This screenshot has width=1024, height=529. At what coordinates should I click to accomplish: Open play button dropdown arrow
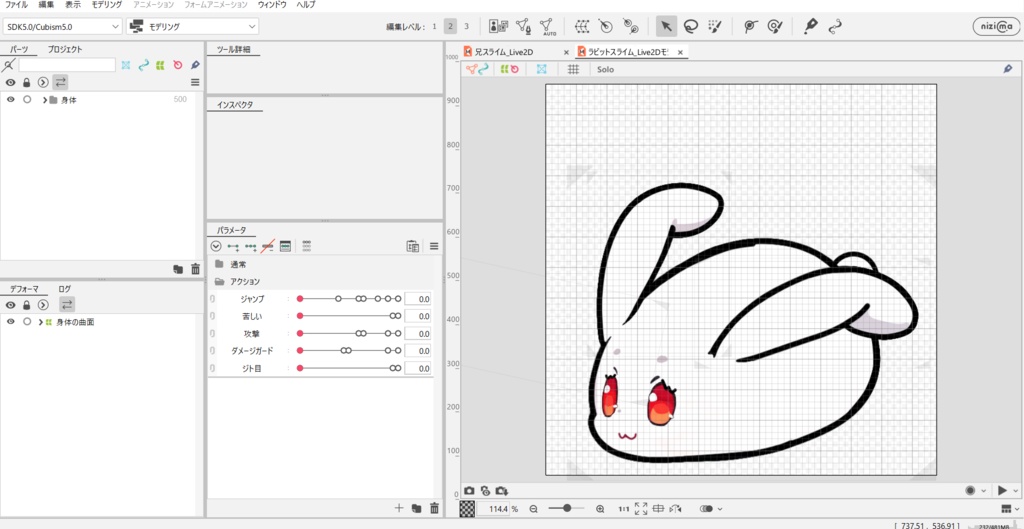[1016, 490]
